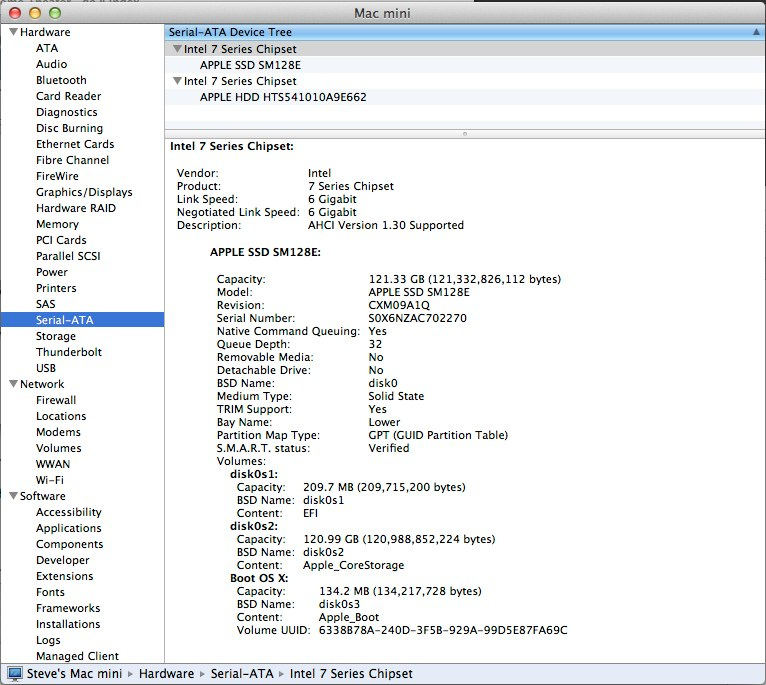Click Steve's Mac mini in the path bar
The image size is (766, 685).
tap(75, 674)
